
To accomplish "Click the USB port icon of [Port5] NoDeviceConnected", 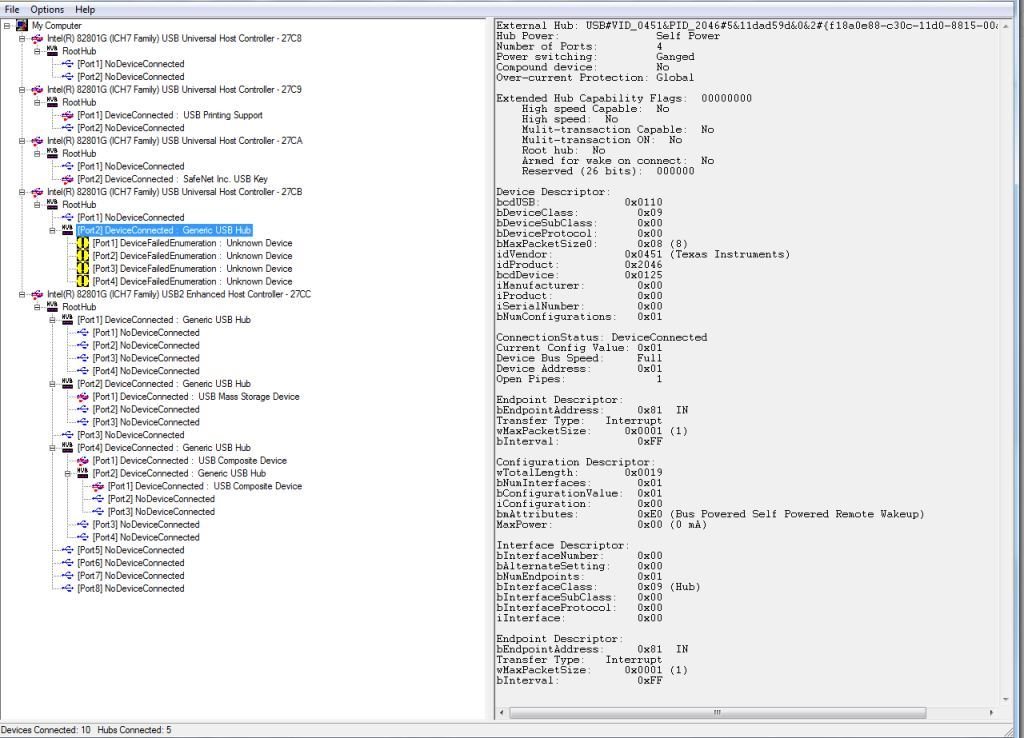I will [x=67, y=550].
